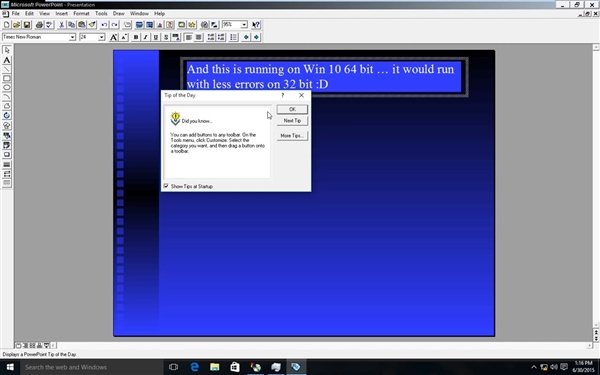Open the font name dropdown
This screenshot has height=375, width=600.
click(72, 37)
